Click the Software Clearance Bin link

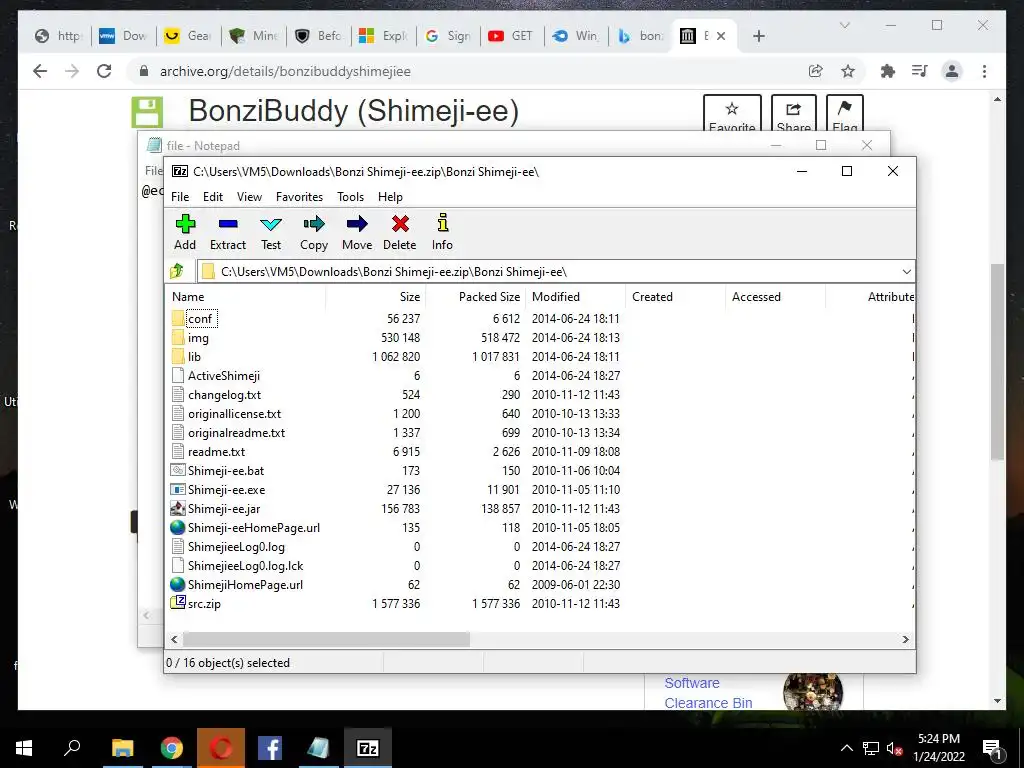click(709, 693)
